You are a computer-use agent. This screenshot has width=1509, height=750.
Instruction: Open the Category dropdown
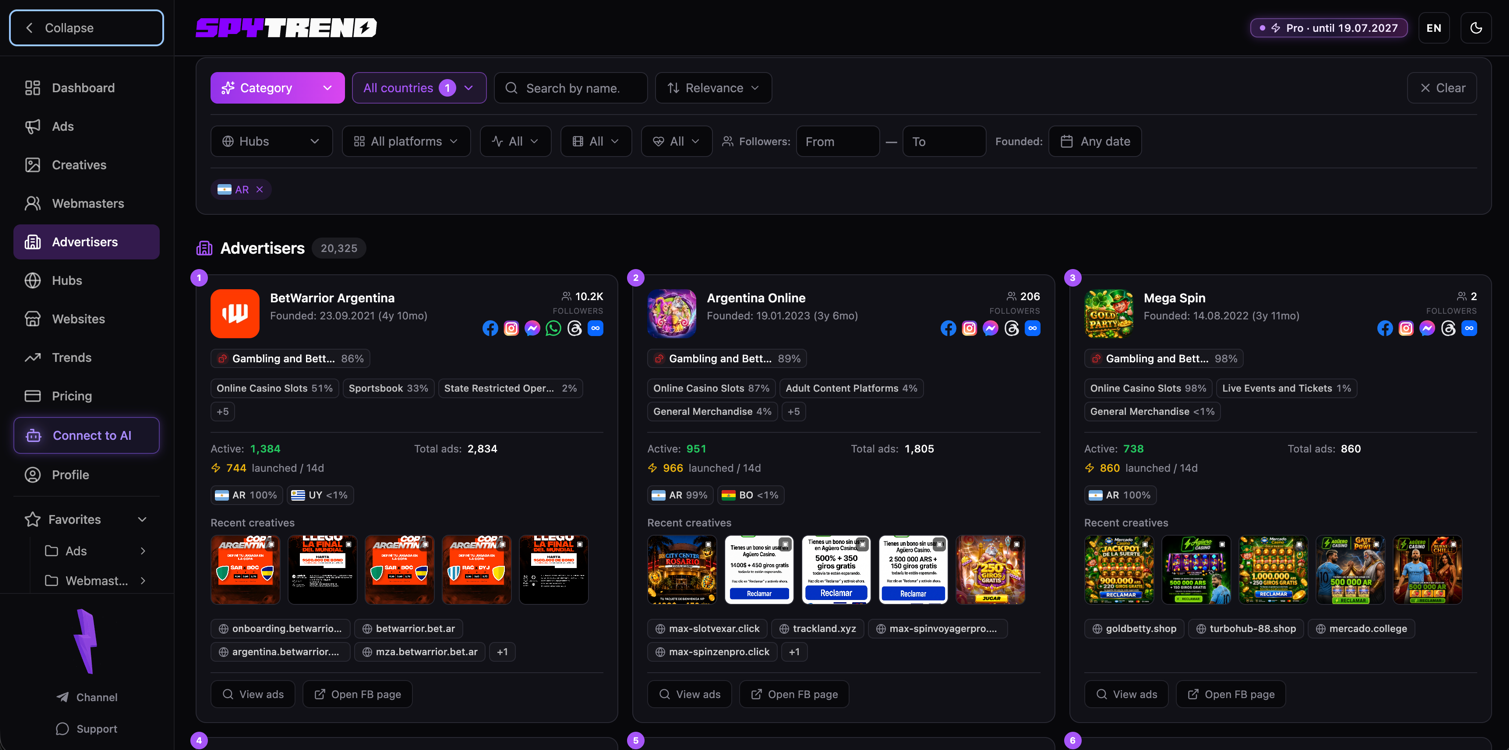(277, 88)
